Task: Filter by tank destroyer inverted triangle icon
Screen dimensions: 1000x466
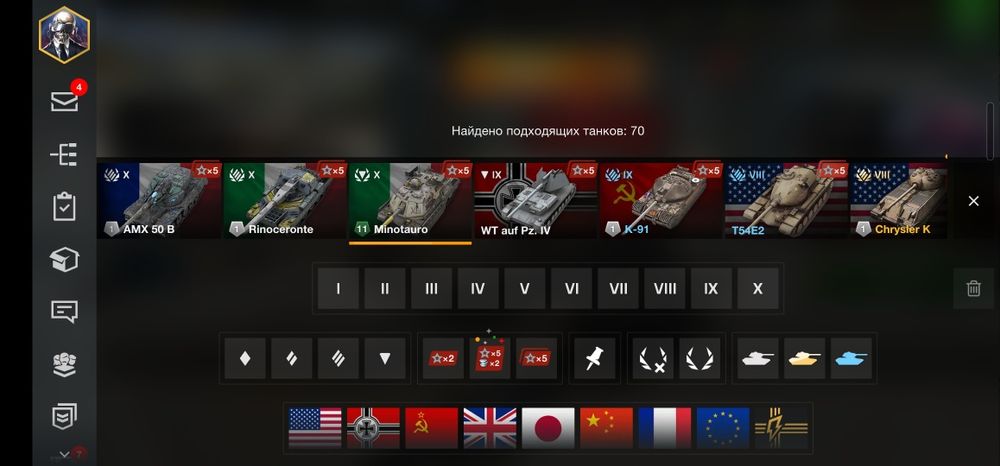Action: coord(385,358)
